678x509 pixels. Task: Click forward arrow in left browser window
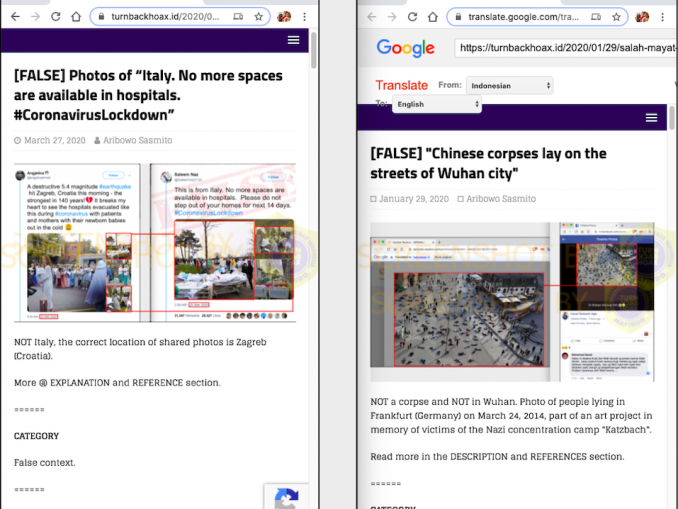35,17
